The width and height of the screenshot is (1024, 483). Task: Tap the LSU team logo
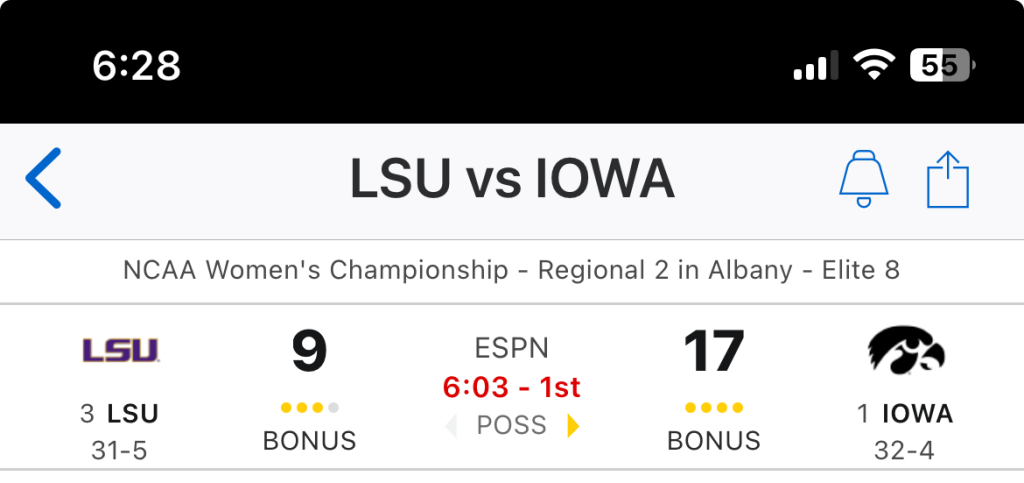point(120,350)
